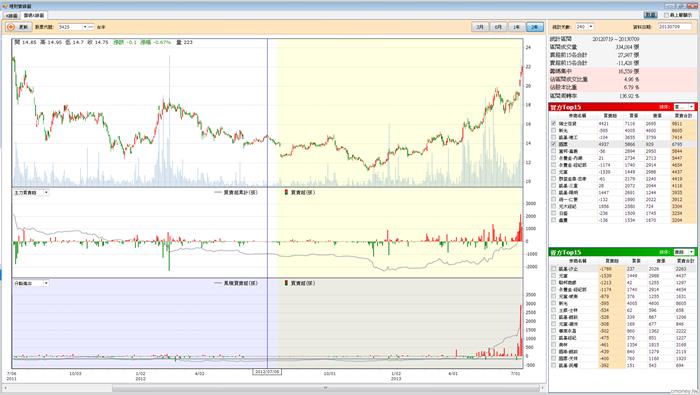Select the highlighted 2-year range button
This screenshot has width=700, height=395.
(x=535, y=27)
